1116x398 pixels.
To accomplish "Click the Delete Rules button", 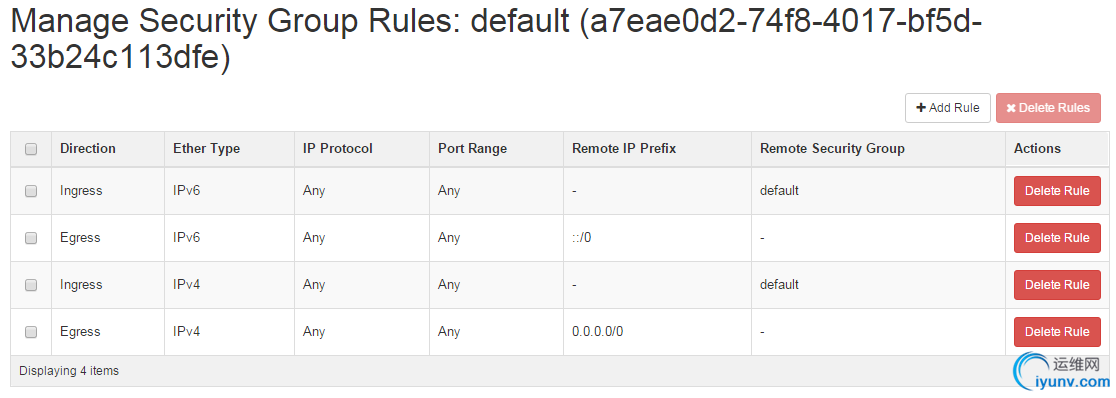I will (1048, 108).
